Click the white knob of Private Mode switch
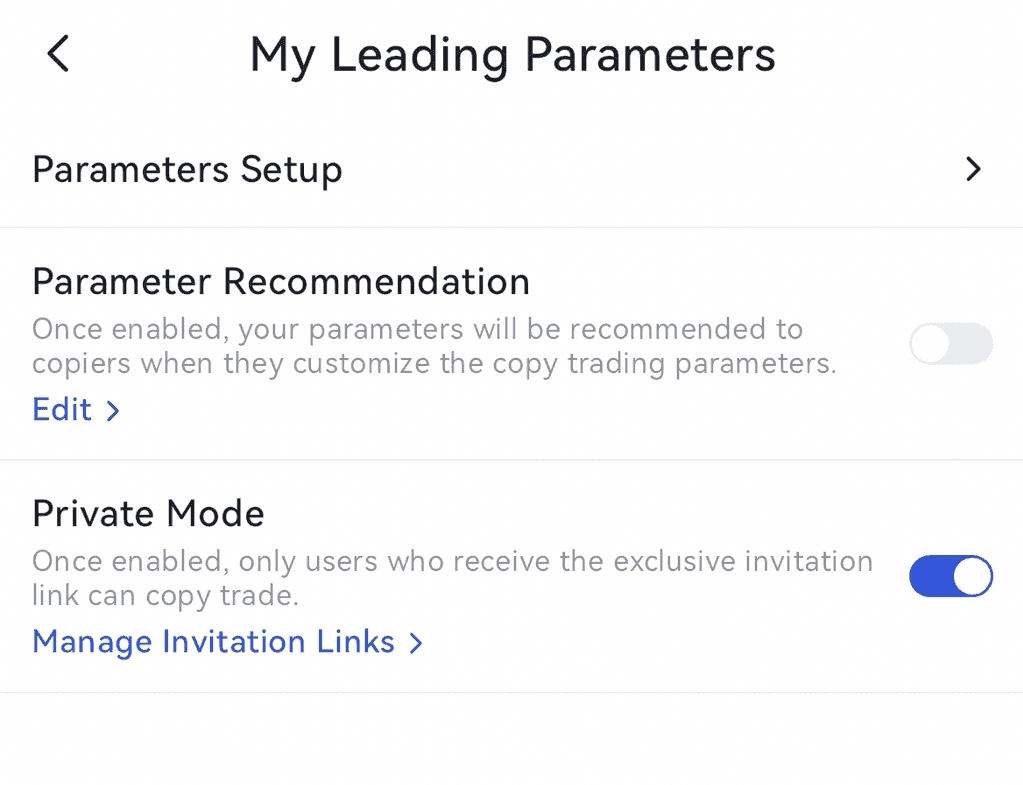Image resolution: width=1023 pixels, height=785 pixels. click(973, 577)
